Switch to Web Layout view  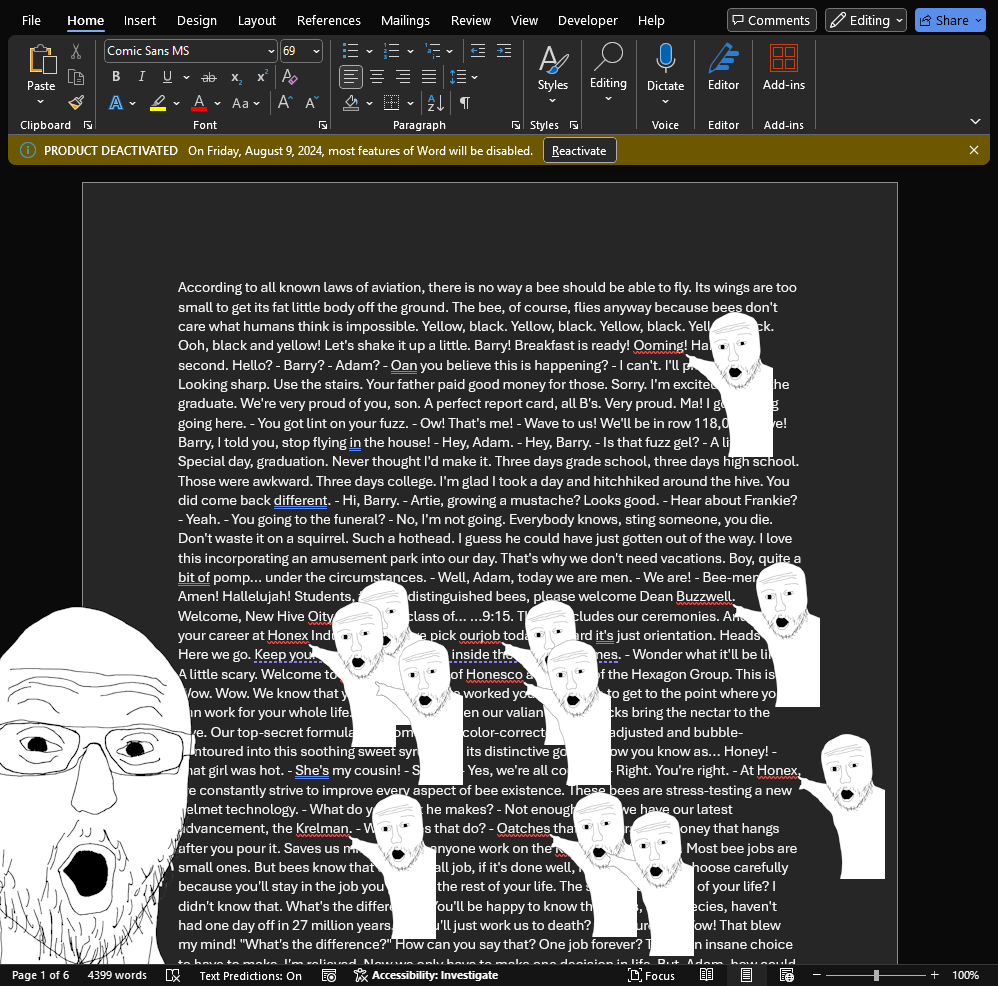point(787,975)
